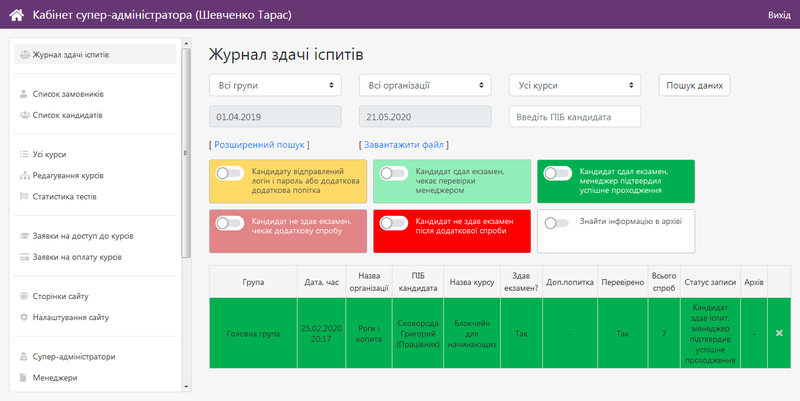Click the 'Група' column header
This screenshot has height=401, width=800.
click(x=253, y=282)
